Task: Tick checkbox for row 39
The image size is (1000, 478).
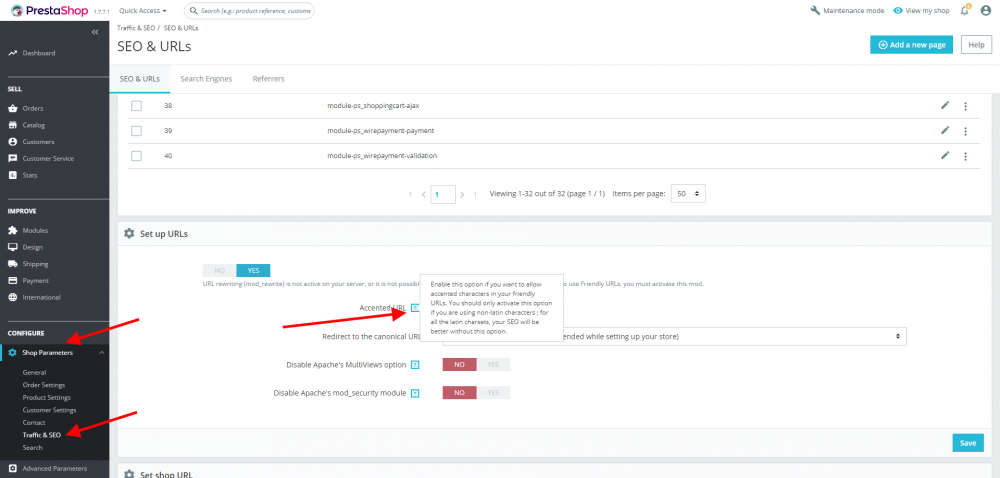Action: [x=136, y=131]
